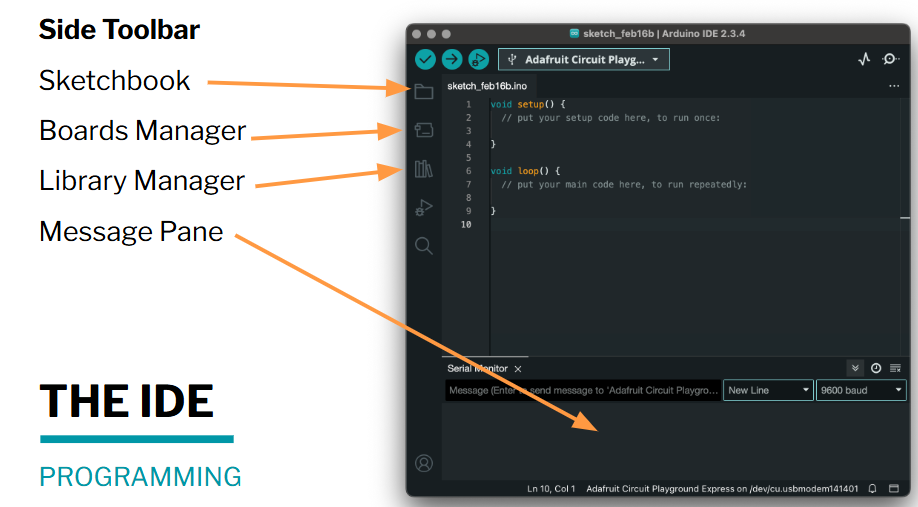Viewport: 918px width, 507px height.
Task: Open the New Line ending dropdown
Action: [x=768, y=390]
